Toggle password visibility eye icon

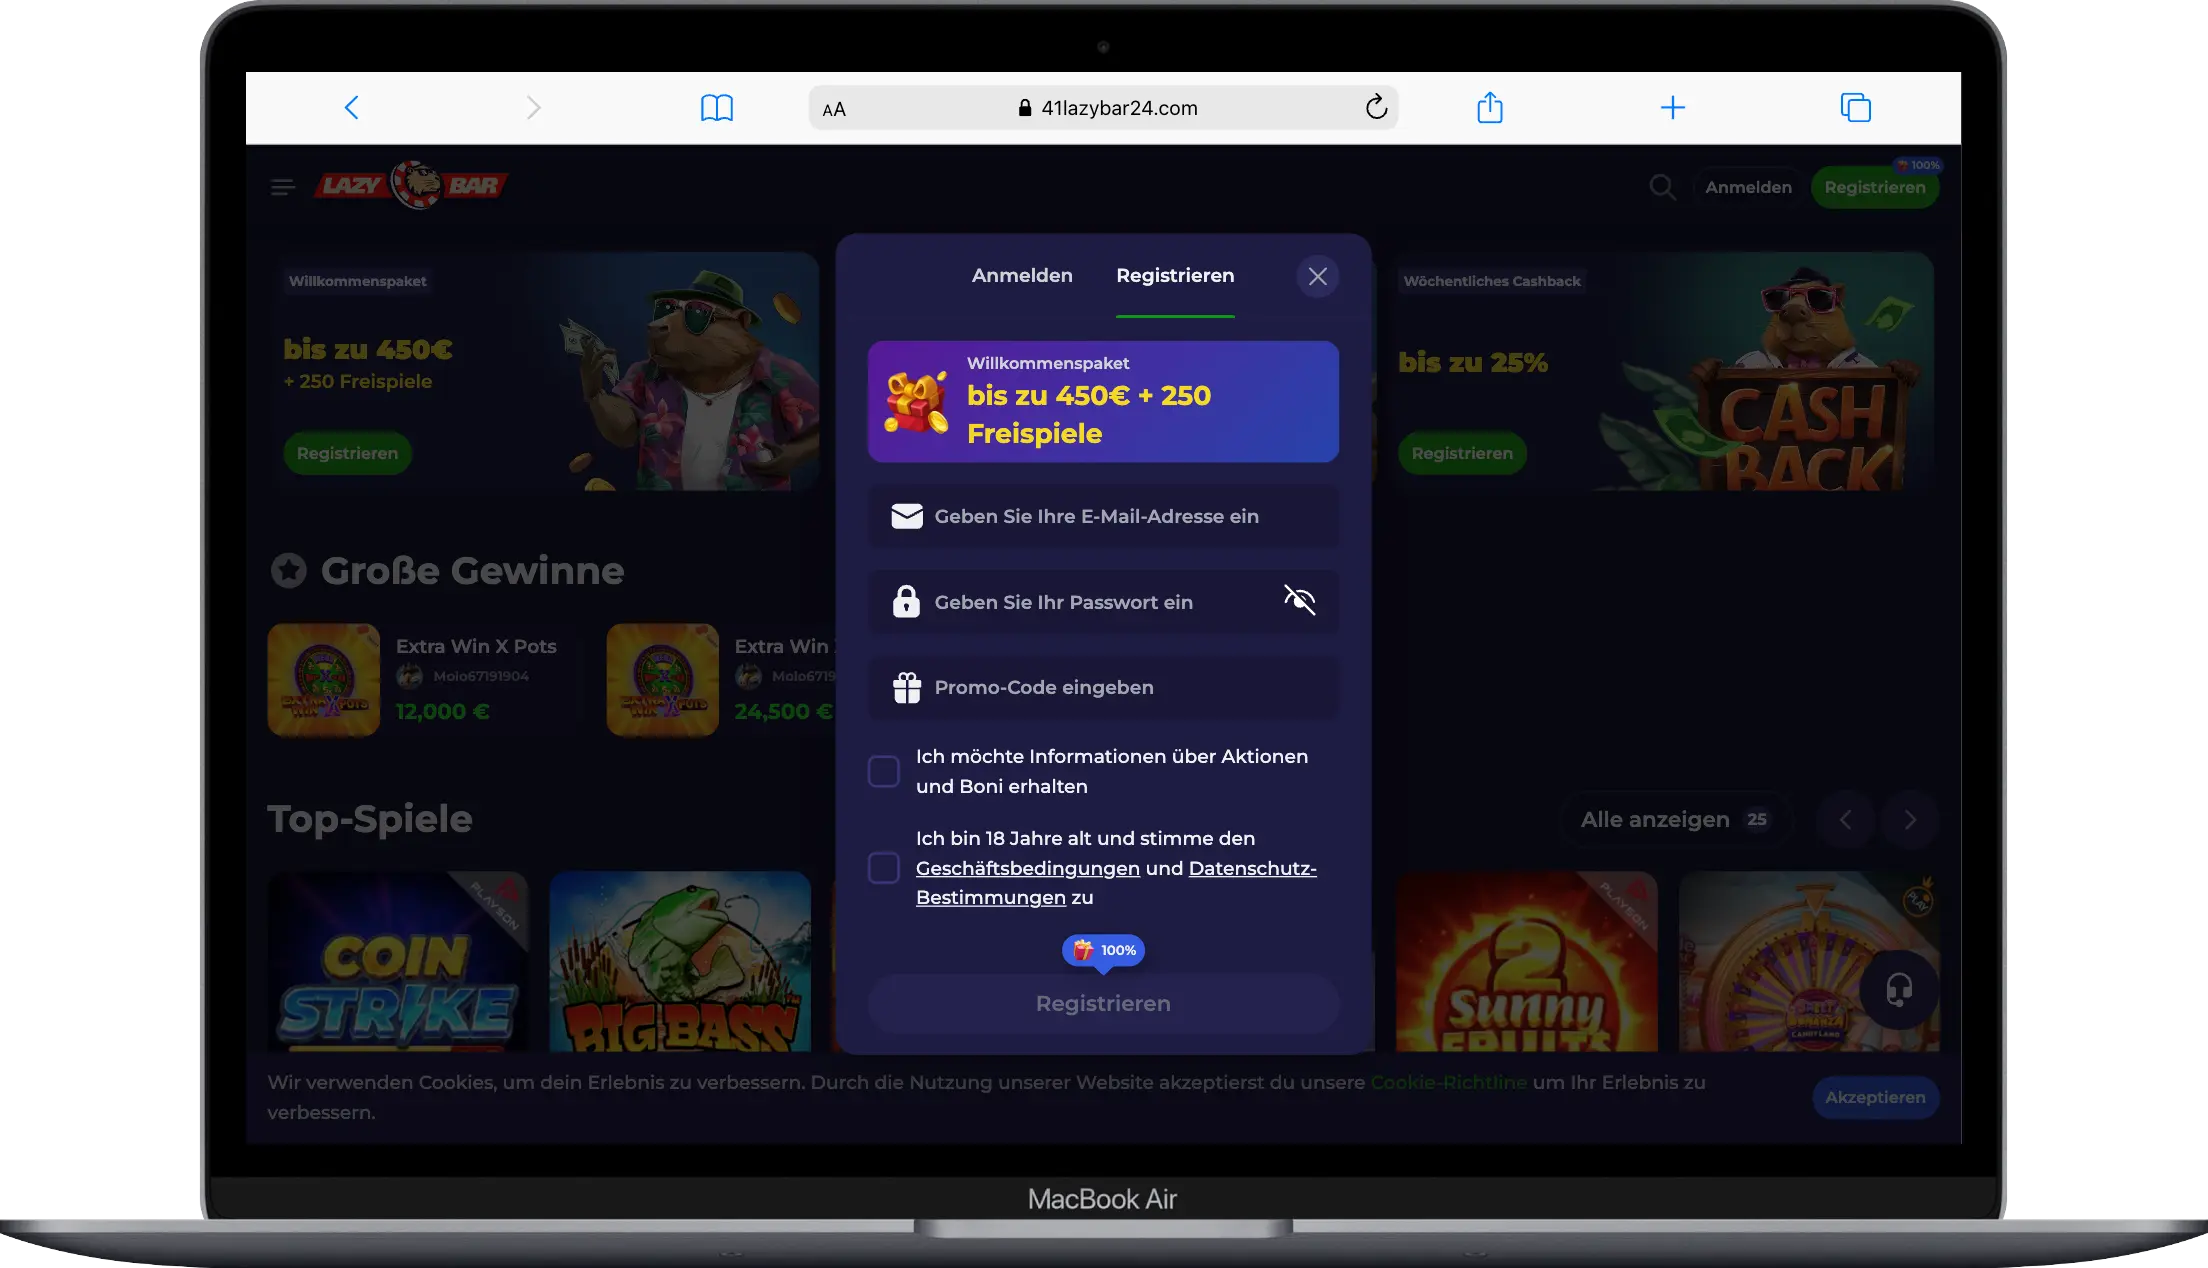tap(1299, 600)
